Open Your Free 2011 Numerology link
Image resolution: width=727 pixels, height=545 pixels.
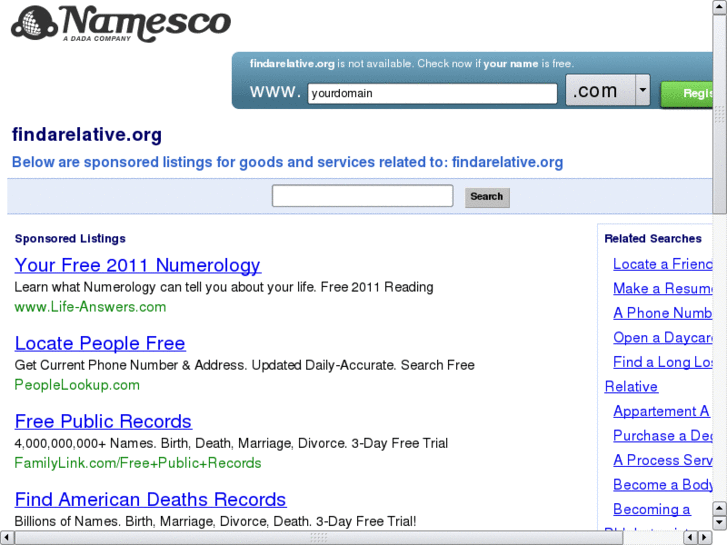(138, 265)
